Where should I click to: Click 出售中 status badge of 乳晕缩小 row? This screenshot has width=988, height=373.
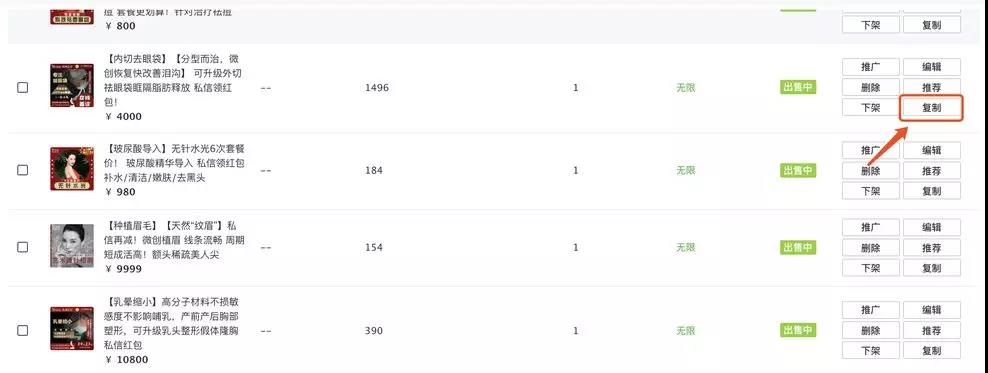coord(798,330)
